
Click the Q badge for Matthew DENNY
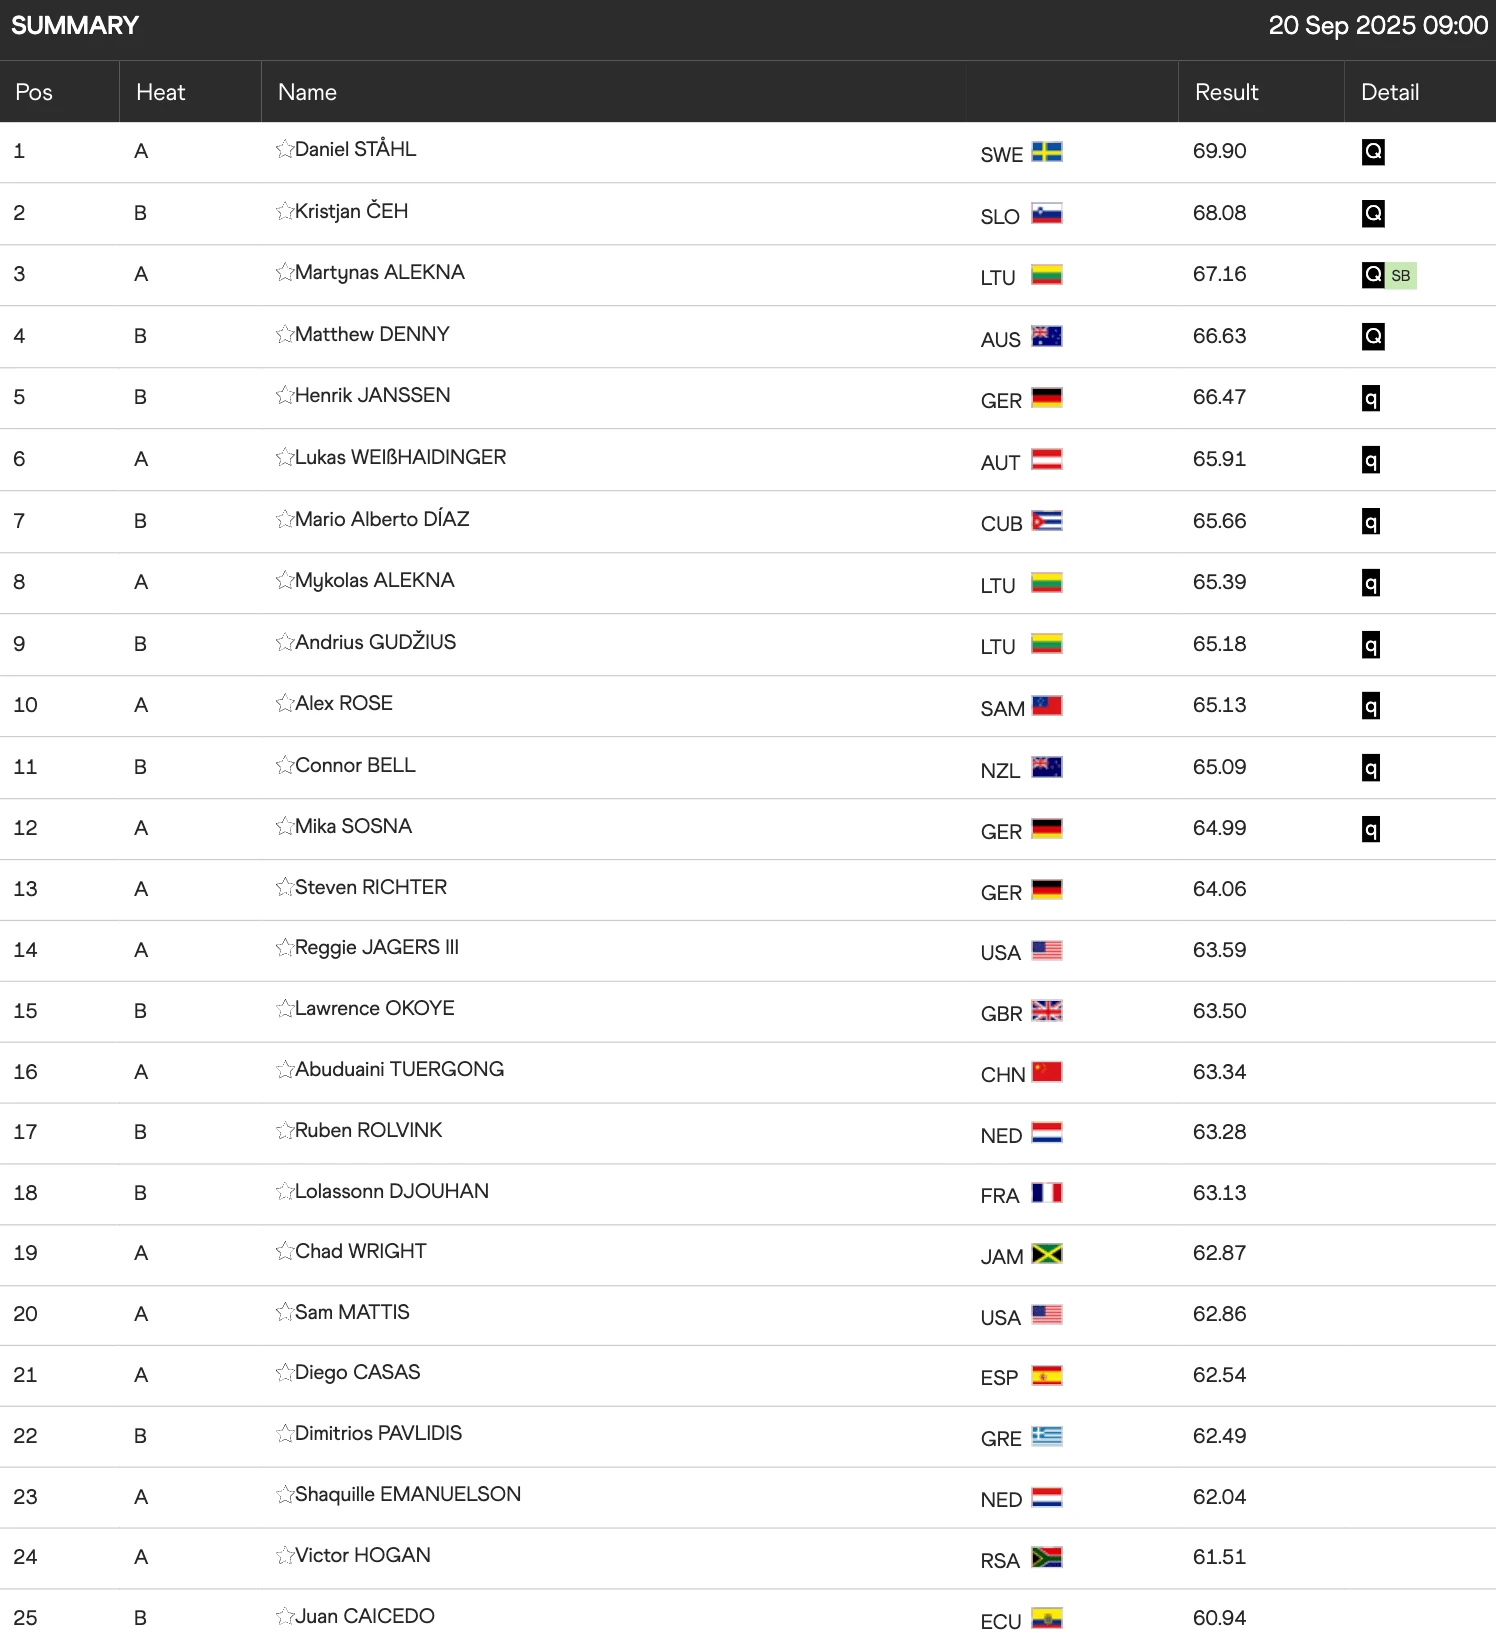pyautogui.click(x=1373, y=336)
